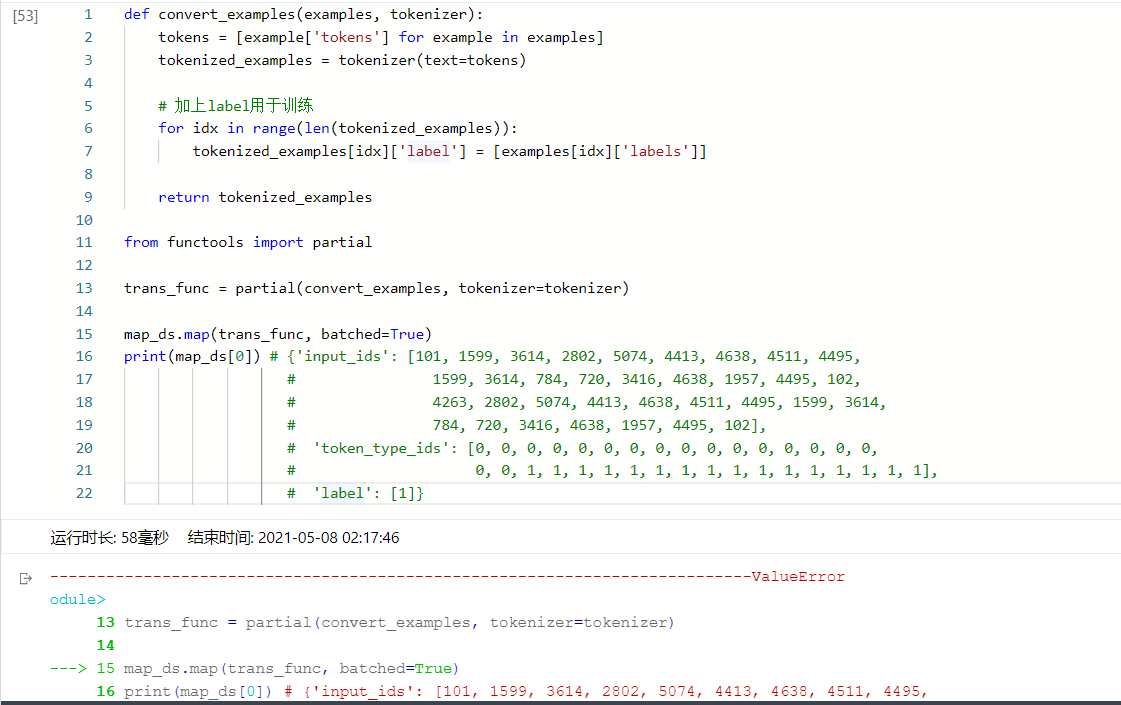The image size is (1121, 705).
Task: Click editor gutter line number 8
Action: tap(88, 174)
